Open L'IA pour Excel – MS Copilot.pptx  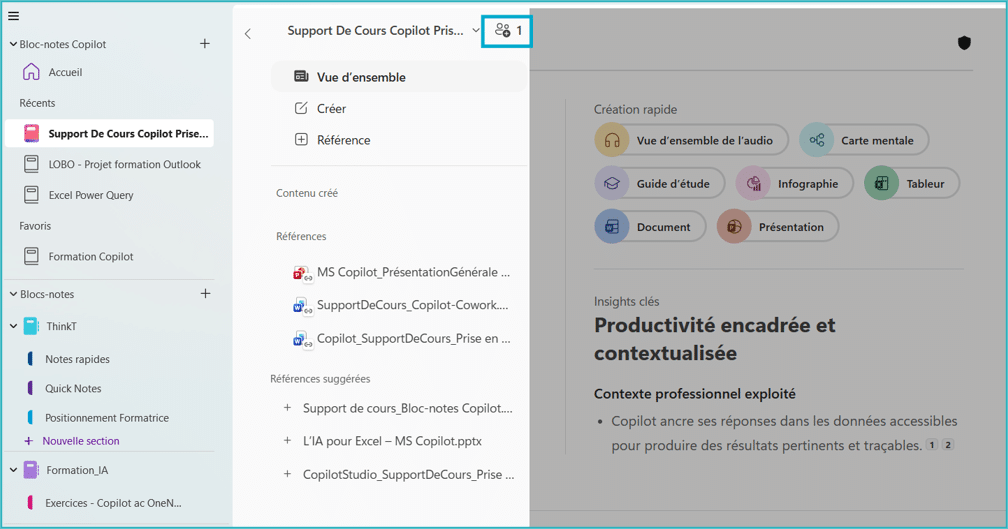392,442
